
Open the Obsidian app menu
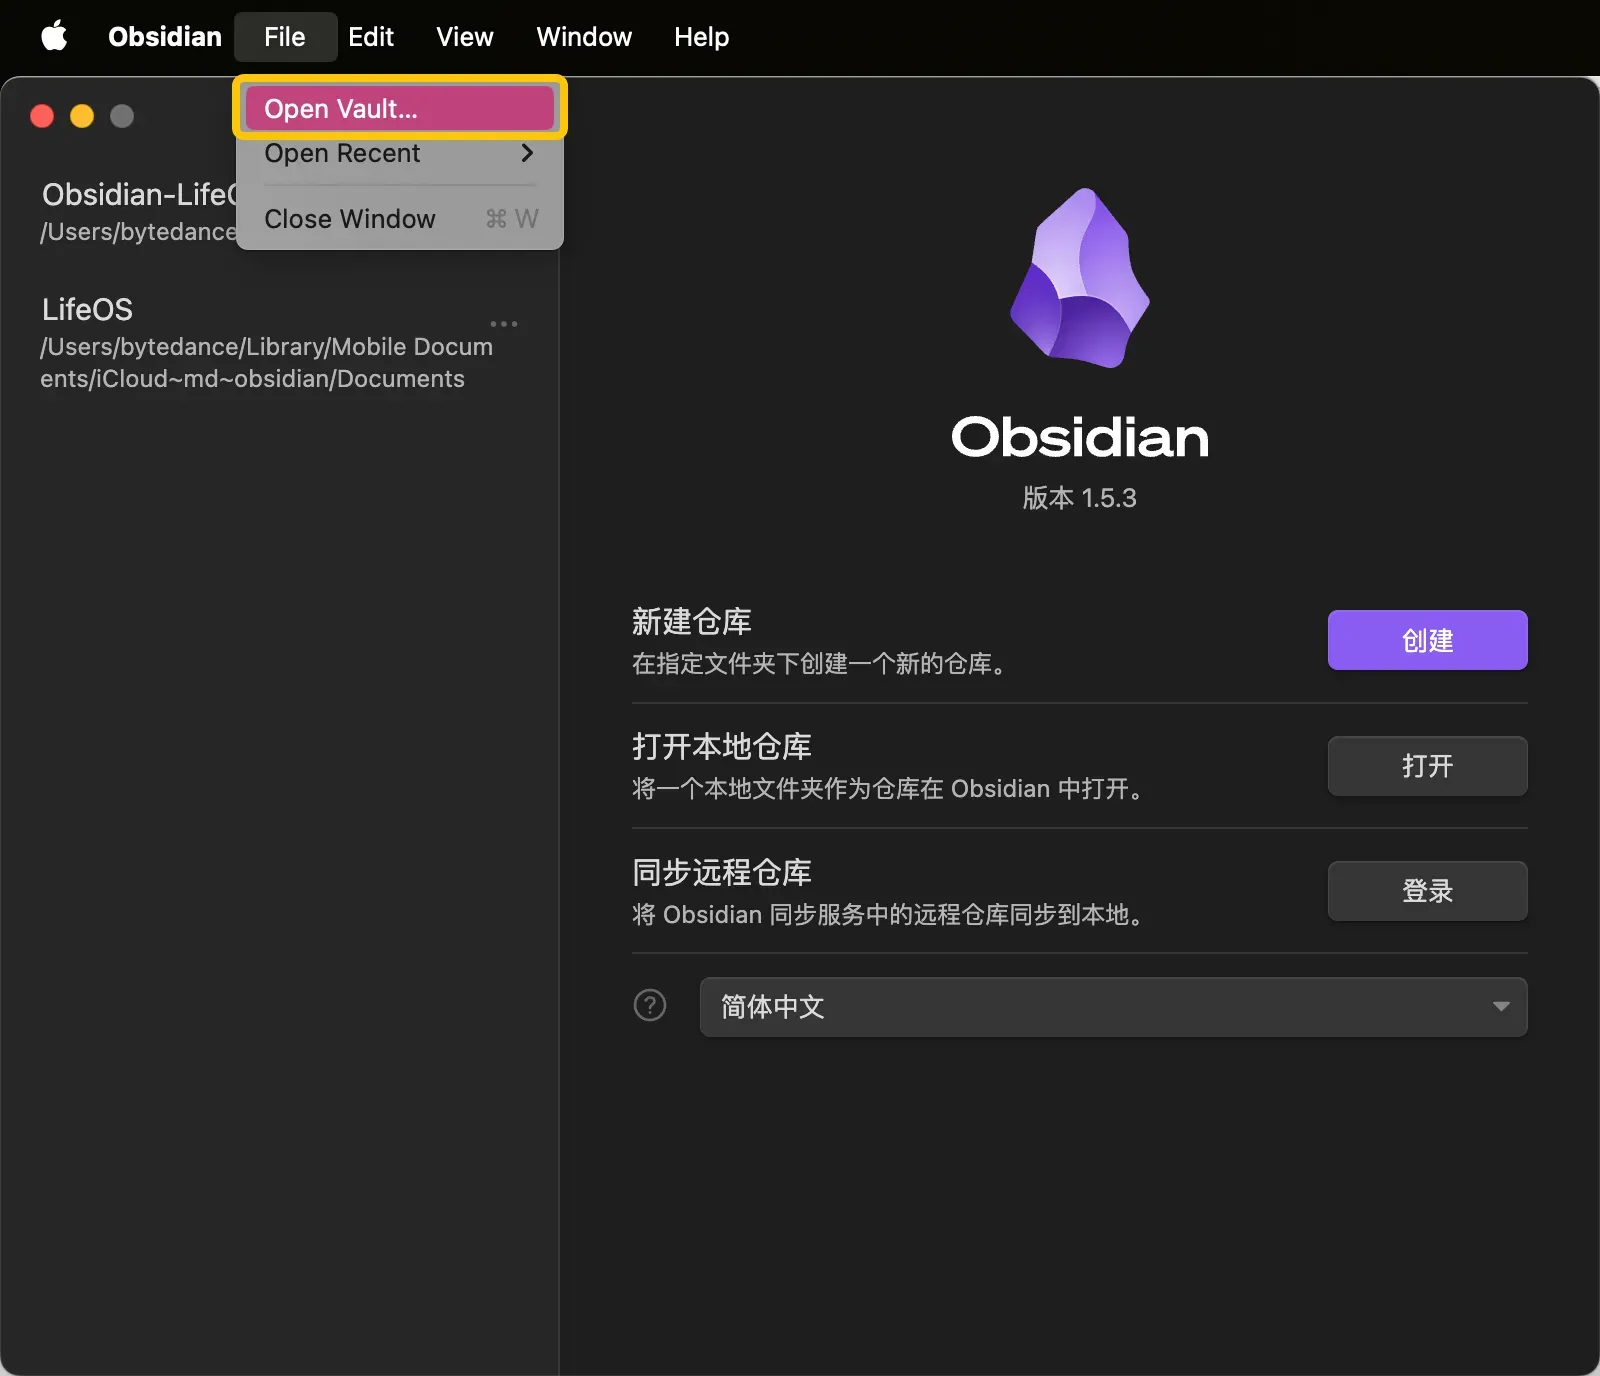point(165,37)
